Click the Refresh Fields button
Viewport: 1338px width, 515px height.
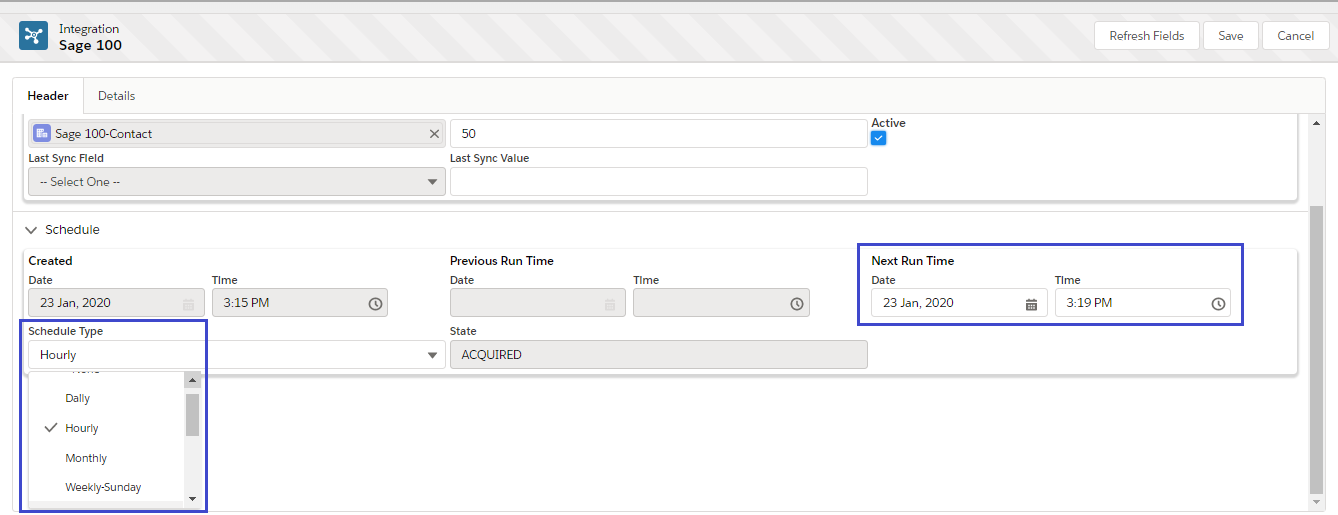coord(1146,36)
